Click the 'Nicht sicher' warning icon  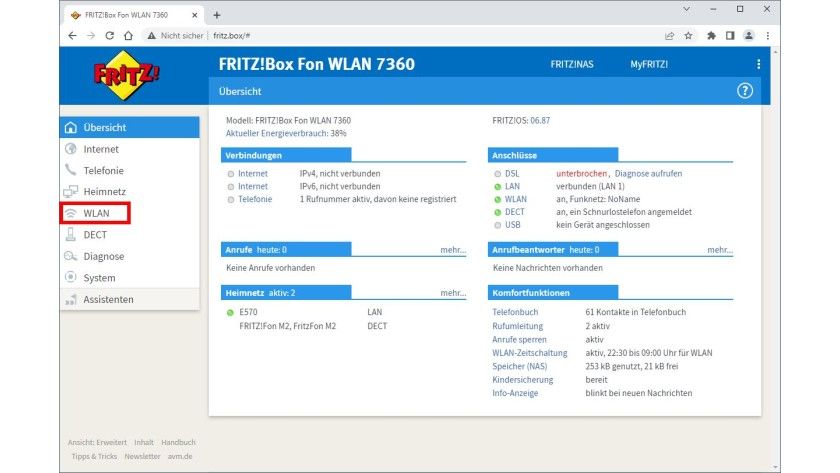pos(152,35)
